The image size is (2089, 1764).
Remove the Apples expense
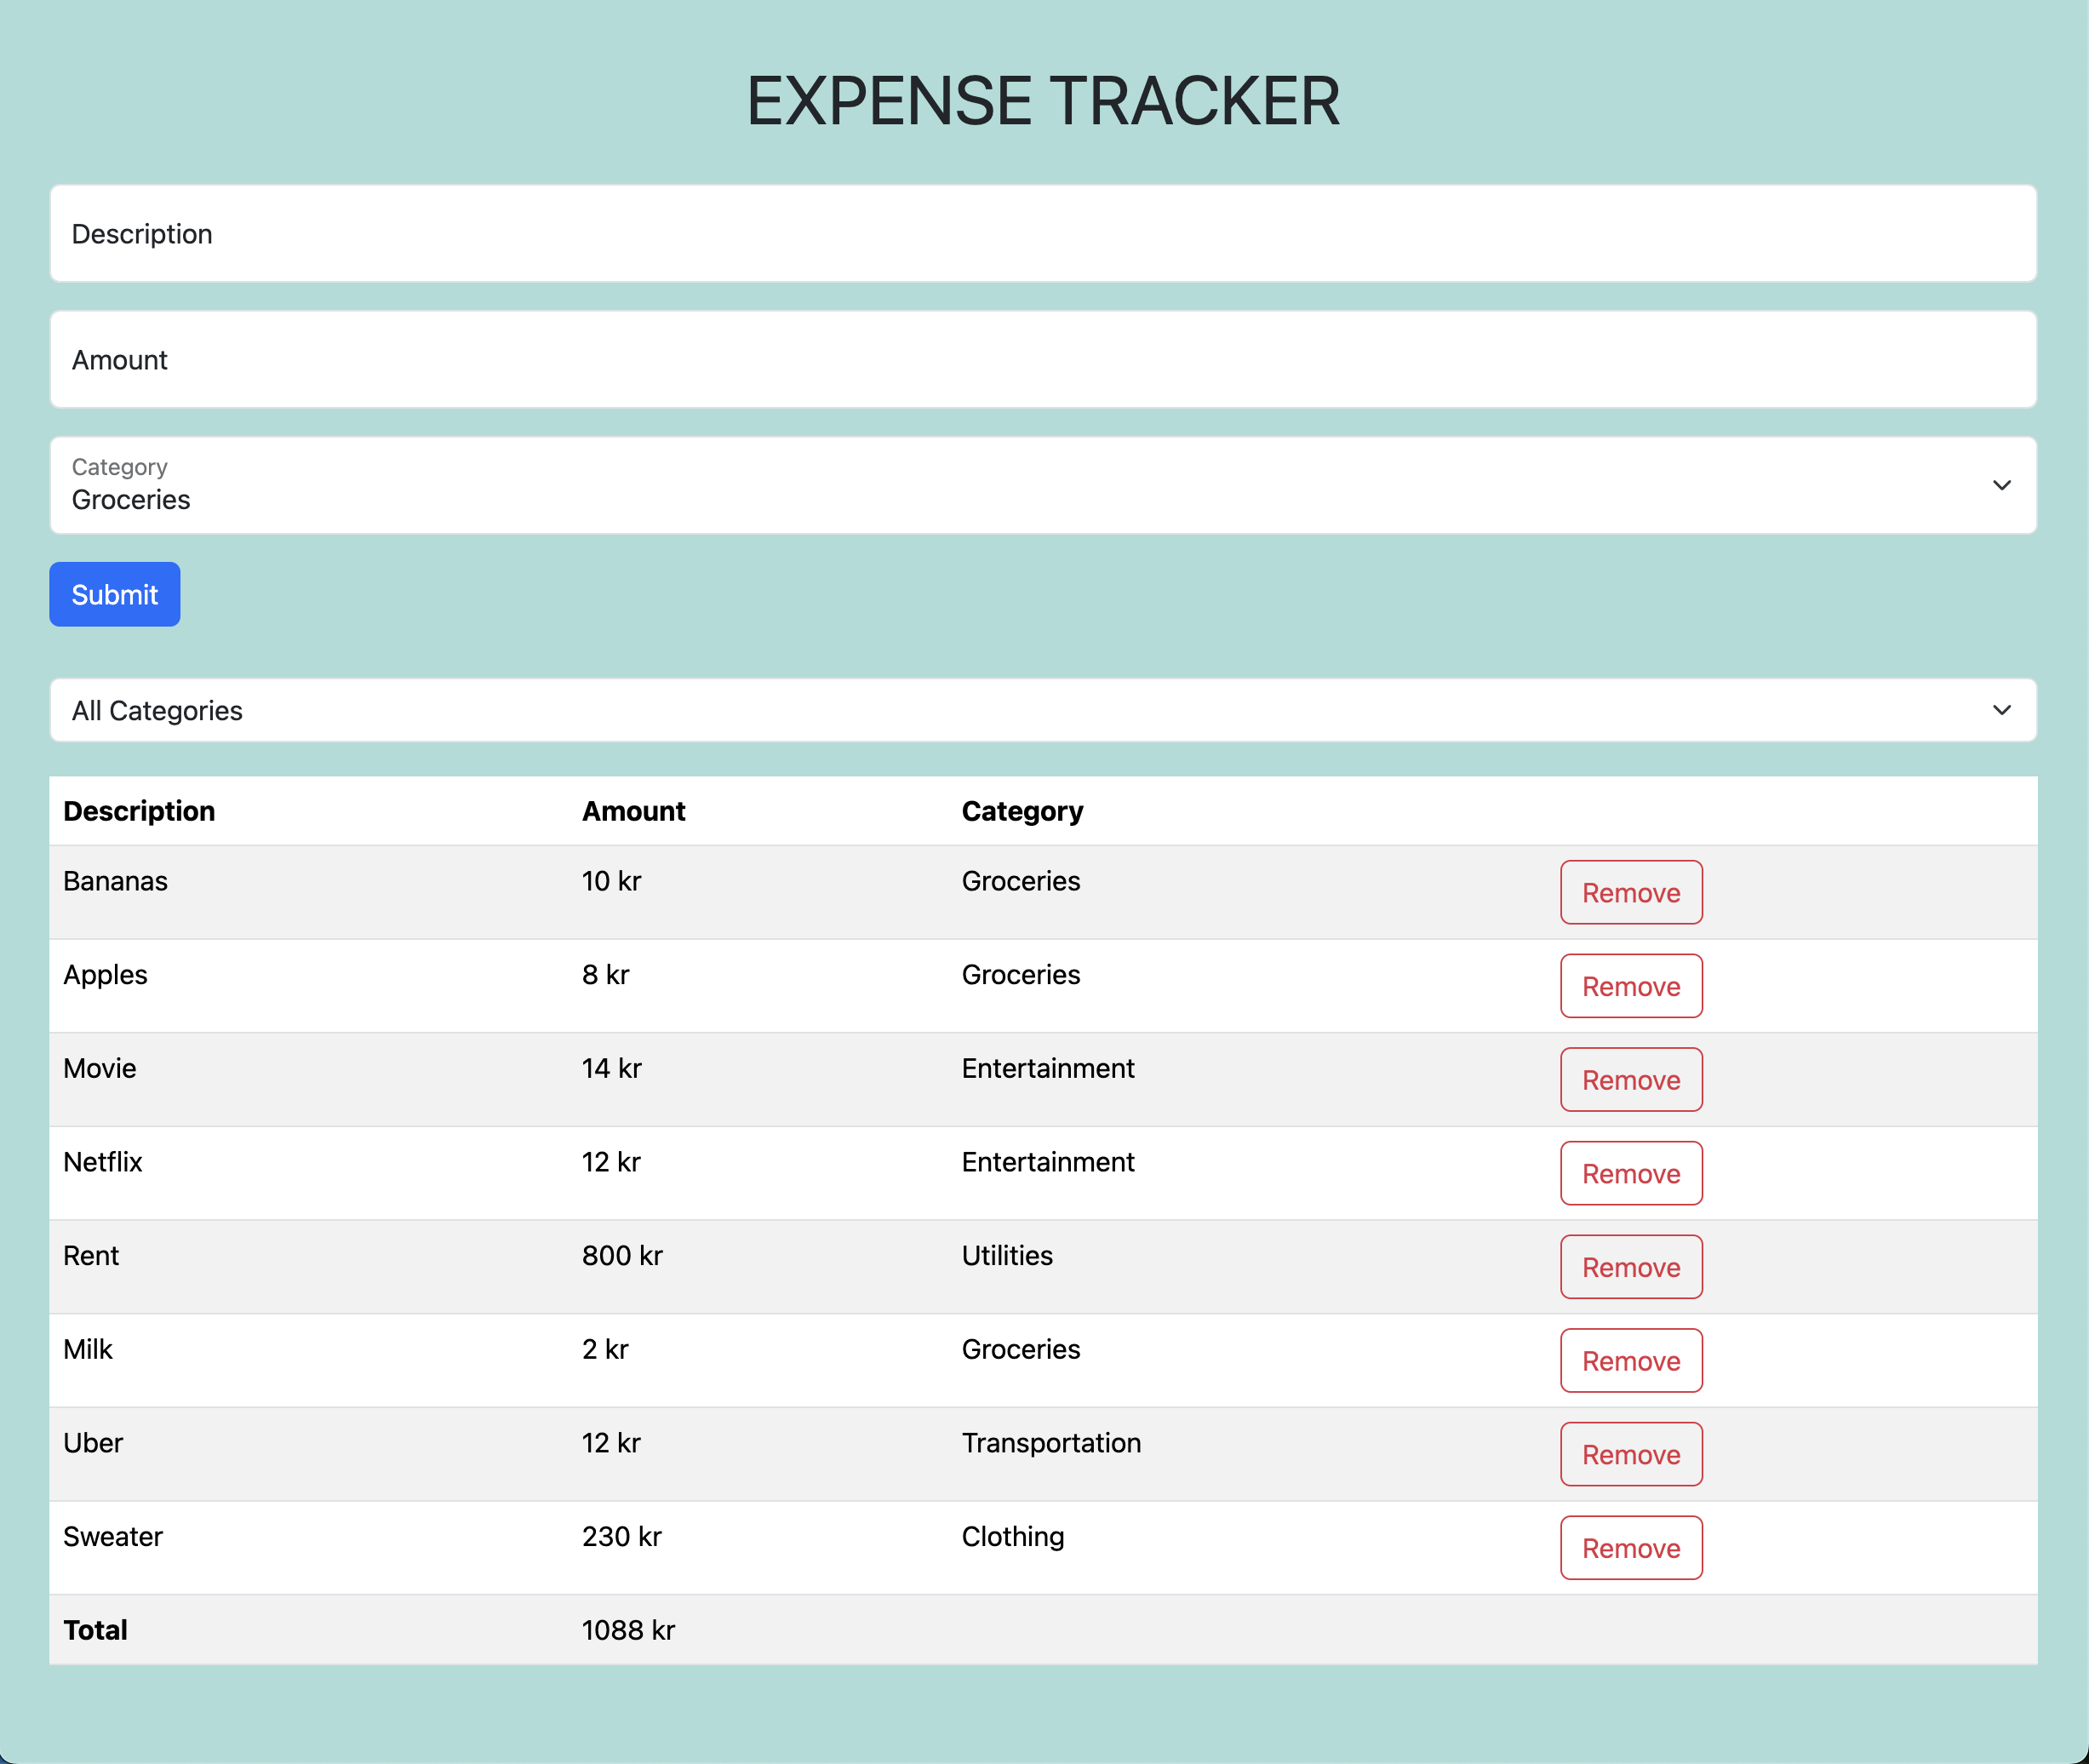tap(1630, 986)
